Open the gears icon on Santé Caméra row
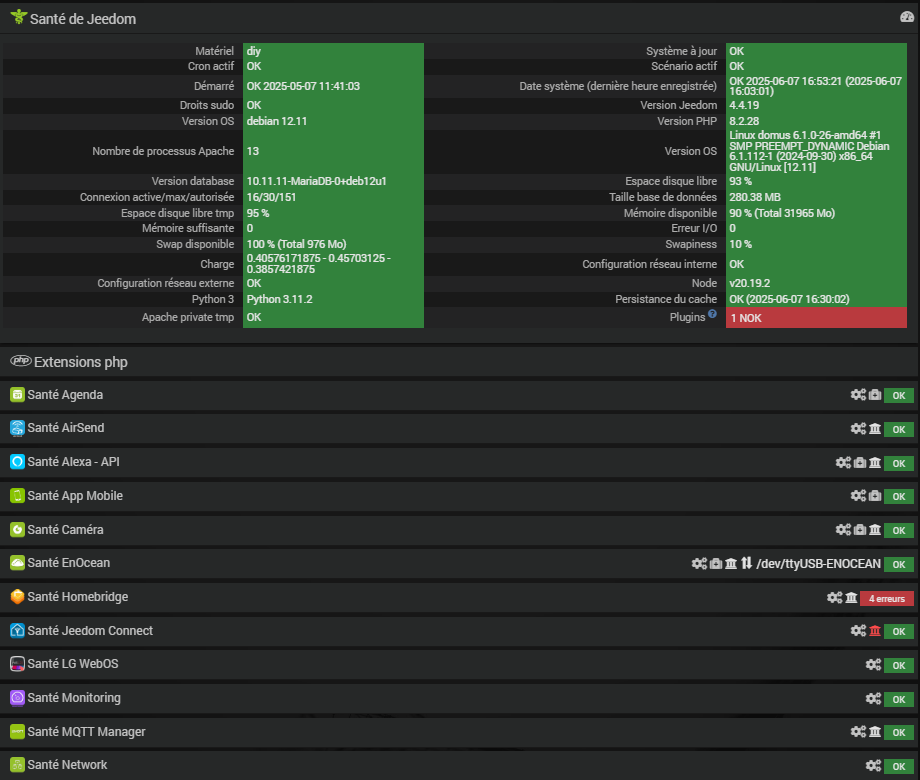920x780 pixels. [843, 530]
